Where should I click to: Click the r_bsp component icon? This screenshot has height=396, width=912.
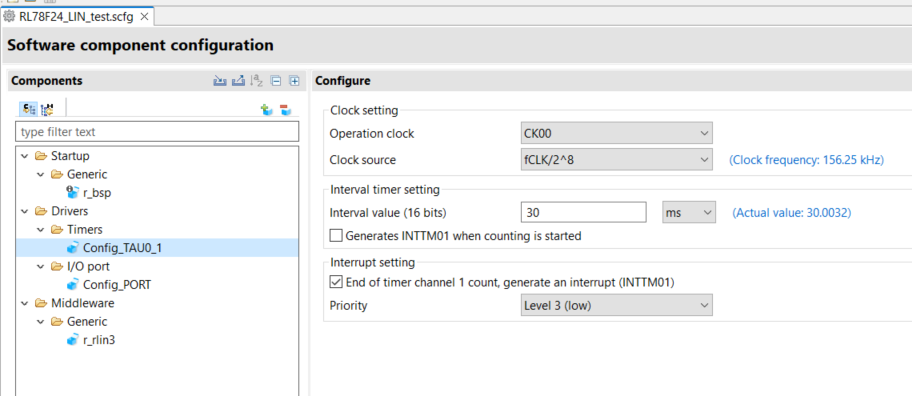[x=73, y=192]
